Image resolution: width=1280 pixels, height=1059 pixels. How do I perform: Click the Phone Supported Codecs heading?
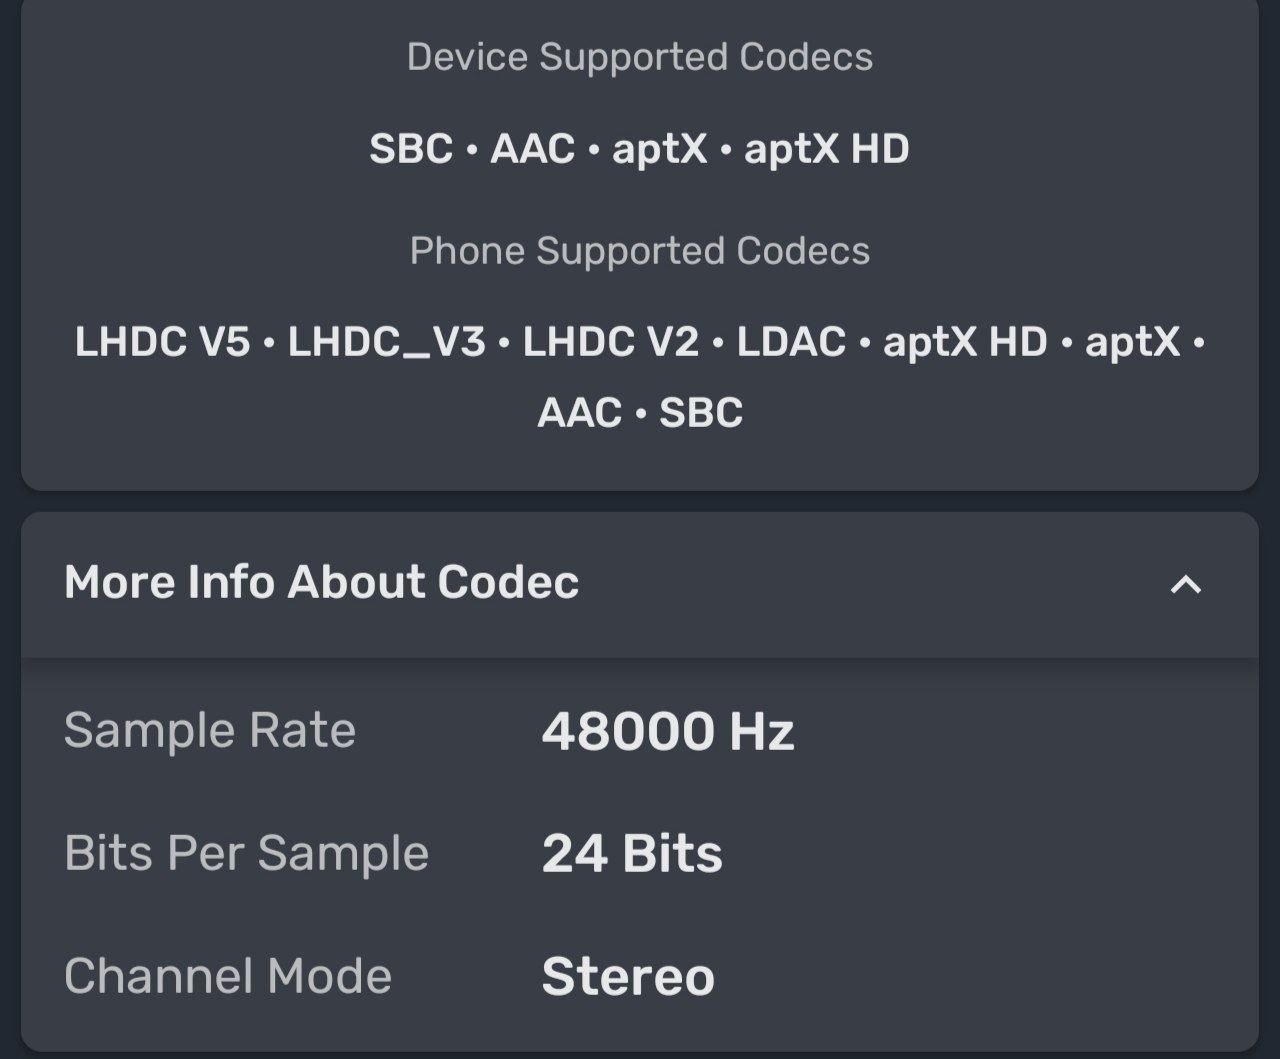click(640, 251)
